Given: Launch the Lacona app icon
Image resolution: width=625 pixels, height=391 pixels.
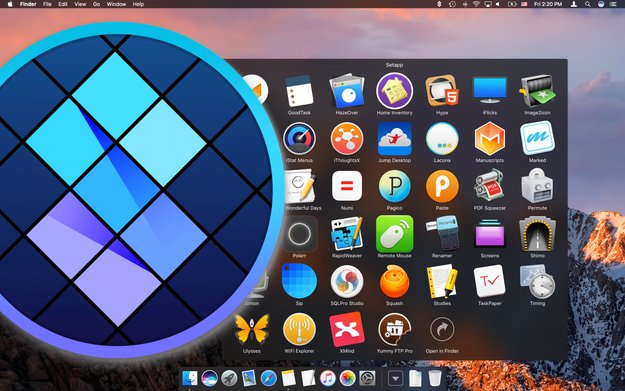Looking at the screenshot, I should pyautogui.click(x=442, y=139).
